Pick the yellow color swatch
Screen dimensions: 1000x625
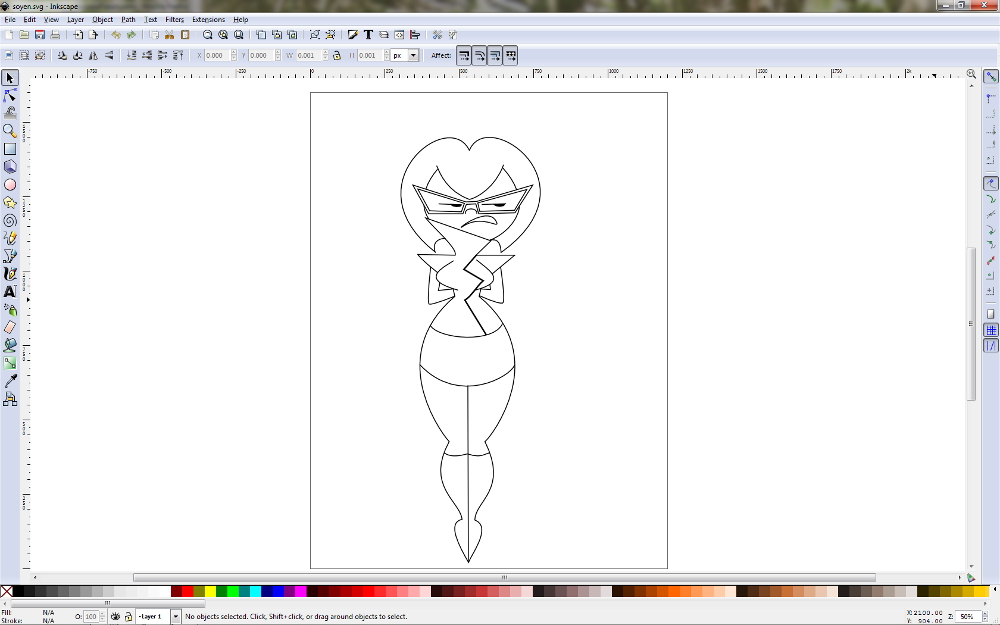coord(210,591)
